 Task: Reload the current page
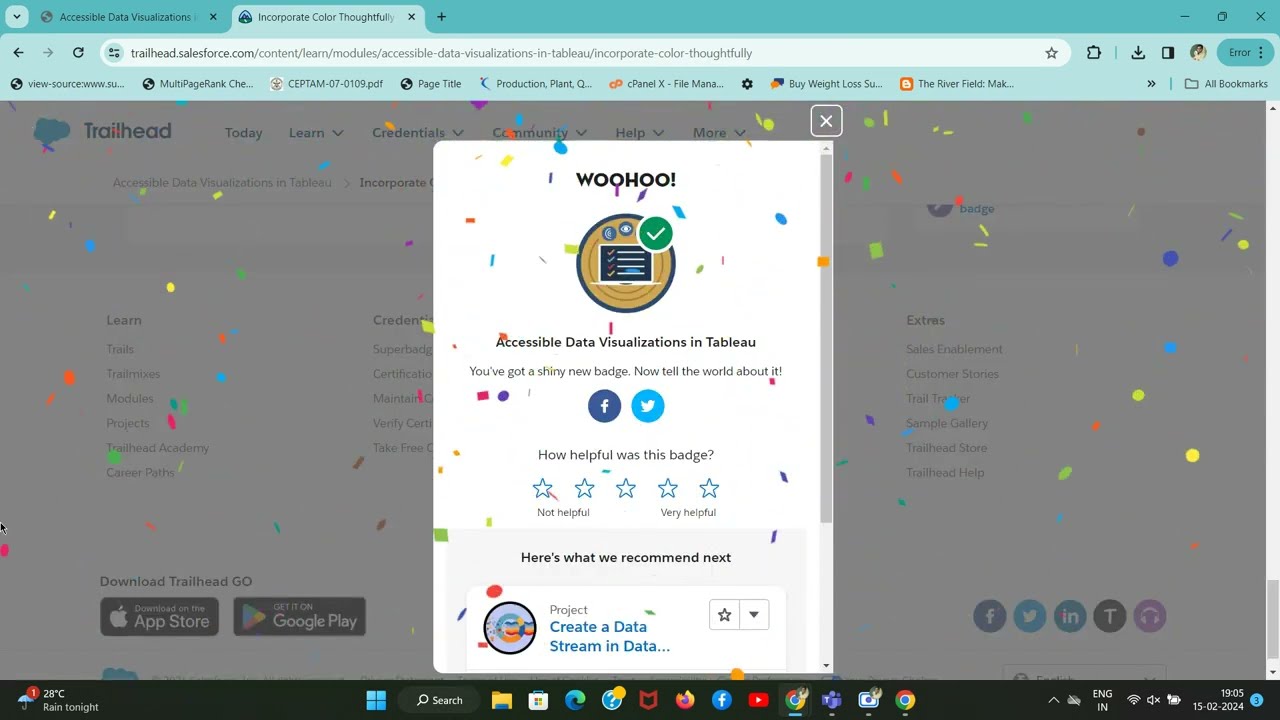(x=78, y=53)
